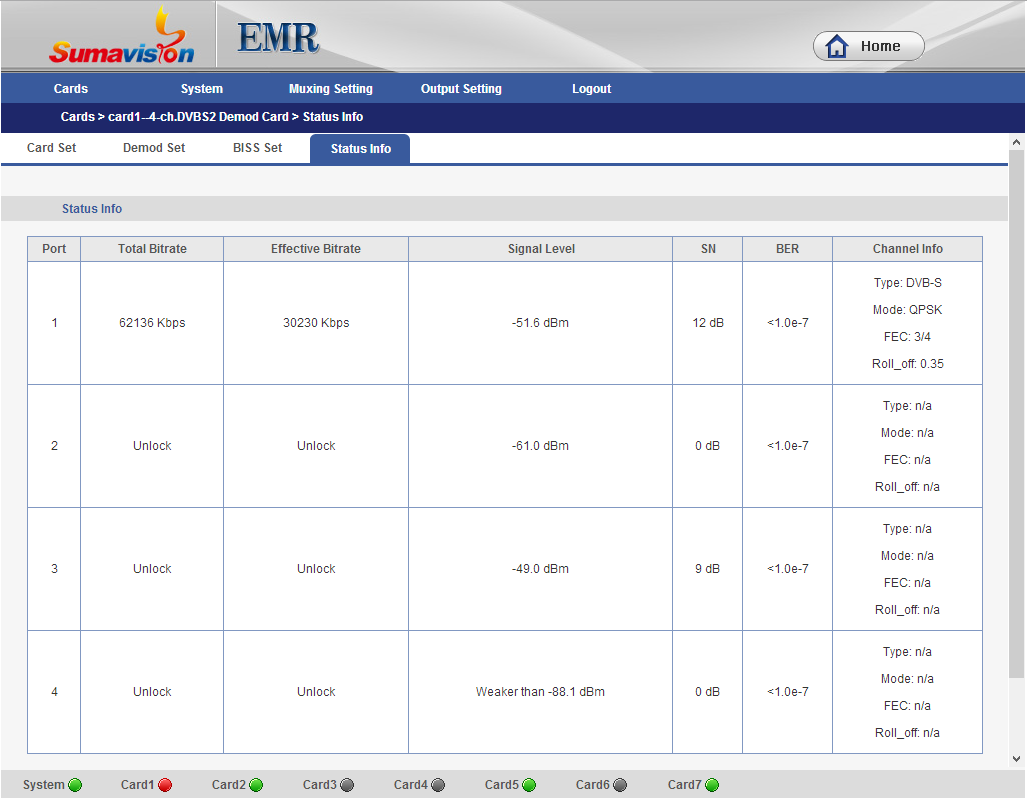Click the Card4 gray status indicator

(438, 785)
